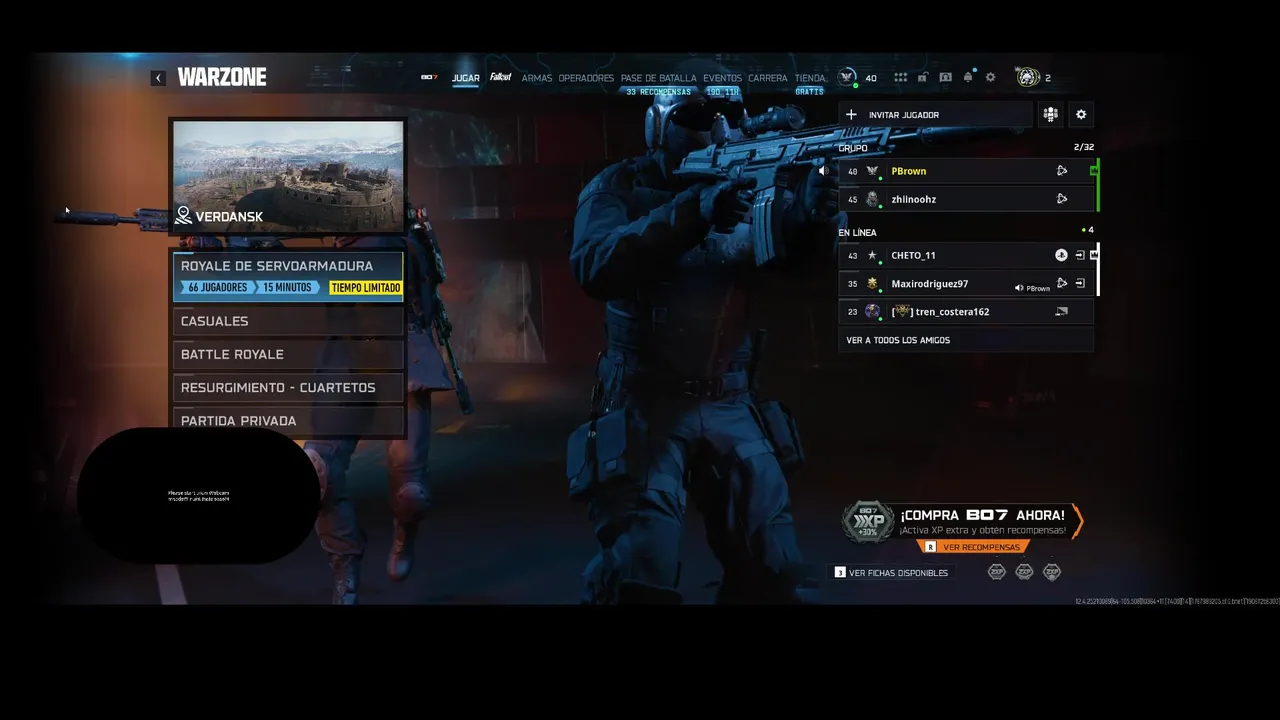Click the Verdansk map thumbnail
The width and height of the screenshot is (1280, 720).
288,176
